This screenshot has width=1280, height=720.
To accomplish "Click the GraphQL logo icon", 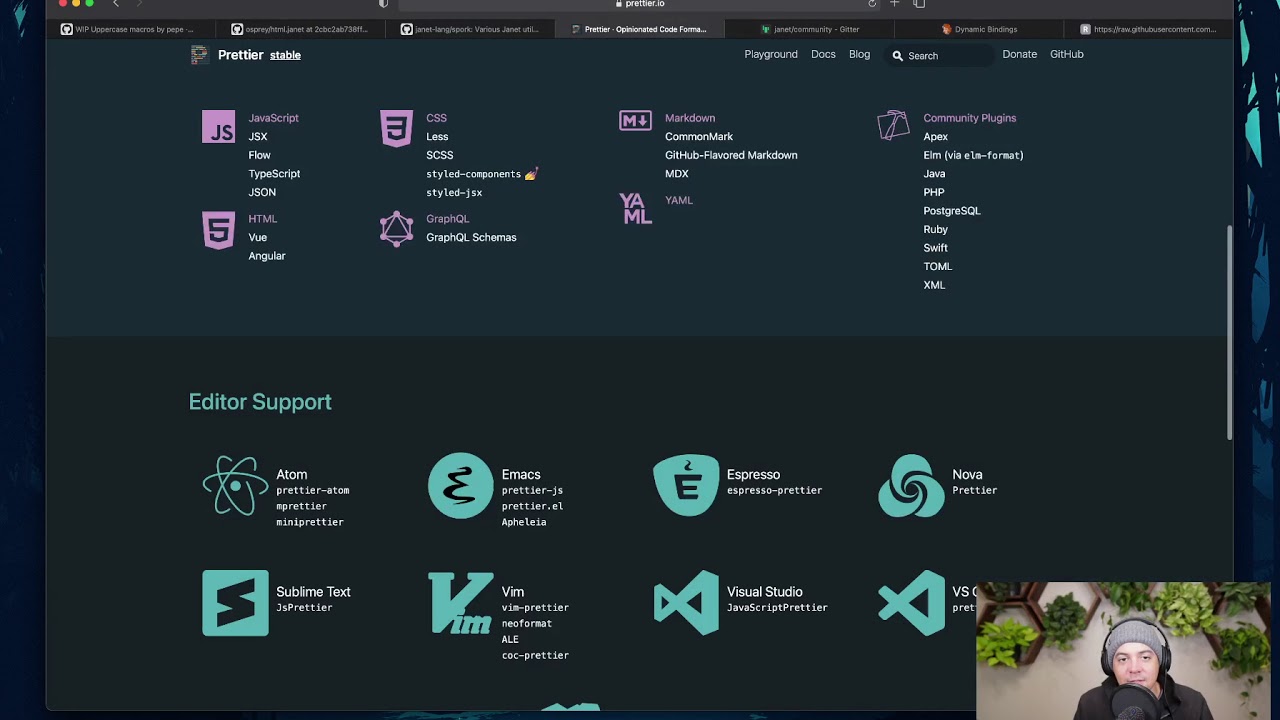I will pos(396,229).
